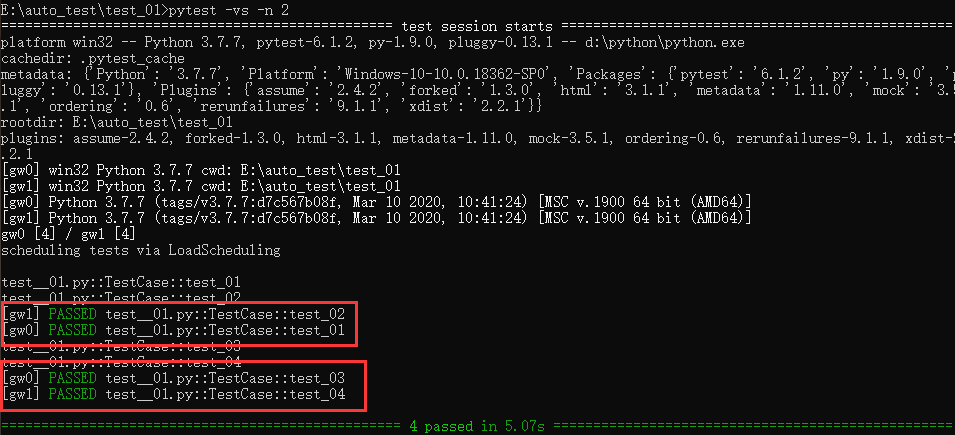Click the cachedir .pytest_cache text
955x435 pixels.
tap(93, 59)
